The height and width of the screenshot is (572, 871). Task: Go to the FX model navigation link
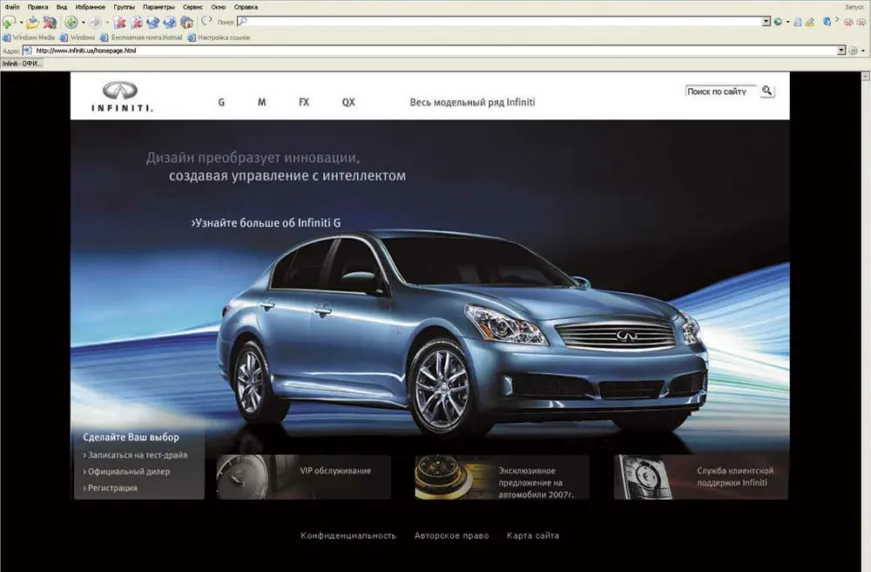pos(304,102)
